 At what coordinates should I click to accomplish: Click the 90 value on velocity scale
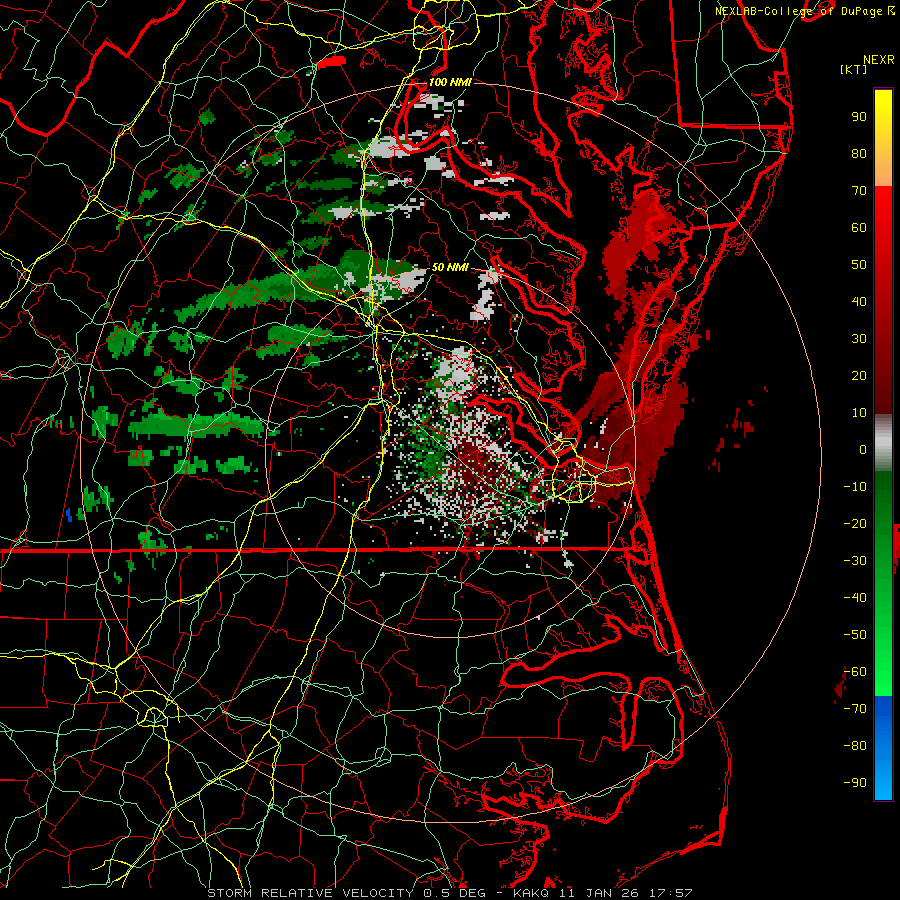click(x=859, y=117)
